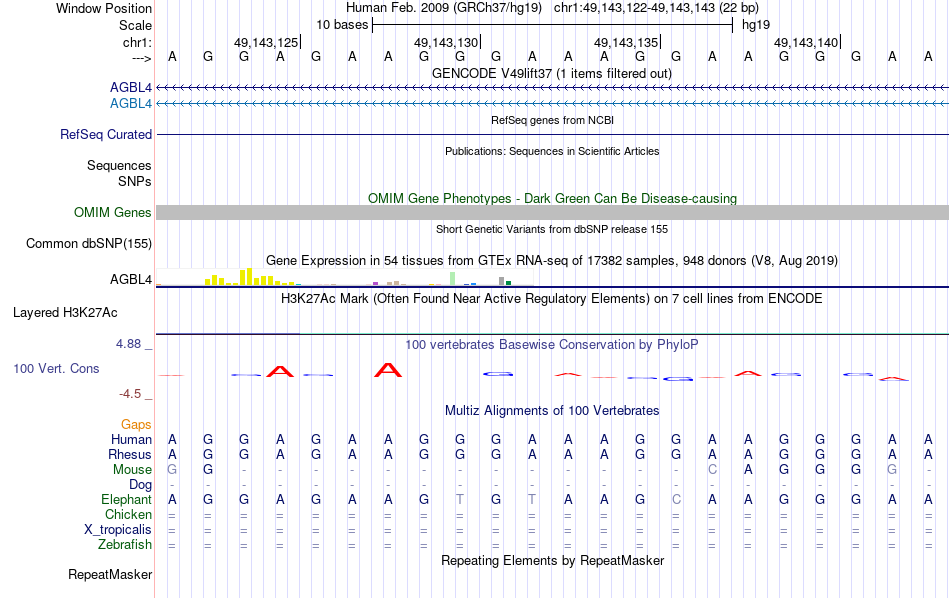This screenshot has width=950, height=598.
Task: Open the "RefSeq genes from NCBI" track title
Action: (x=552, y=120)
